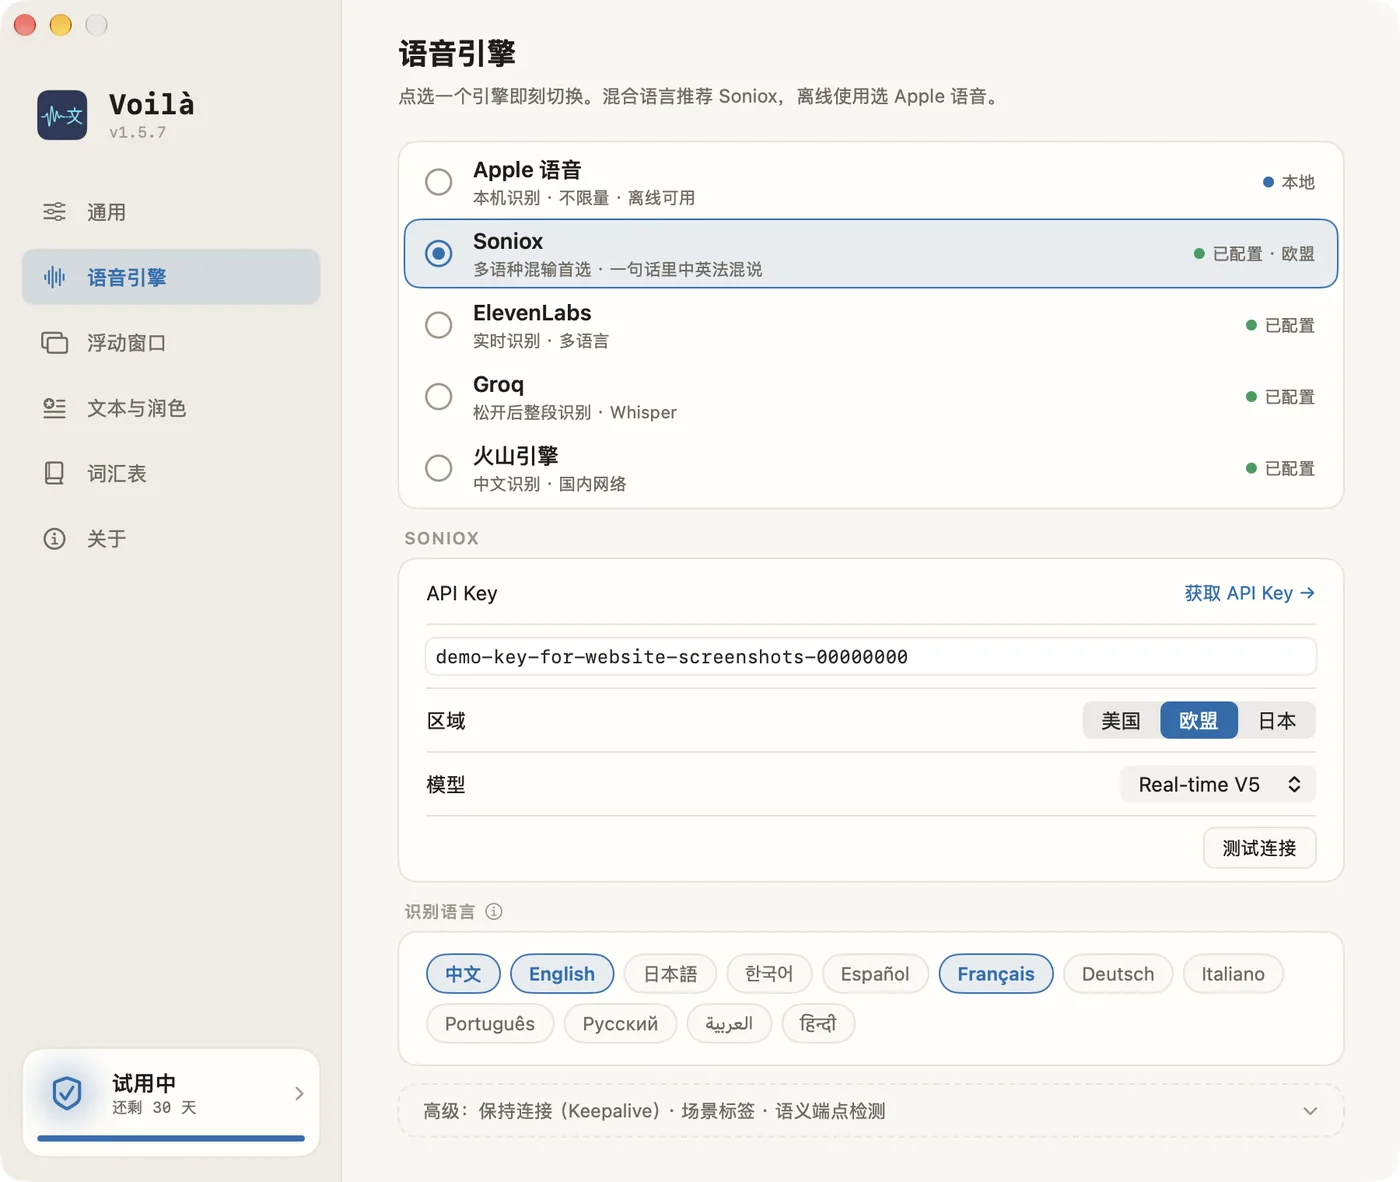This screenshot has height=1182, width=1400.
Task: Click the 区域 row label
Action: (446, 721)
